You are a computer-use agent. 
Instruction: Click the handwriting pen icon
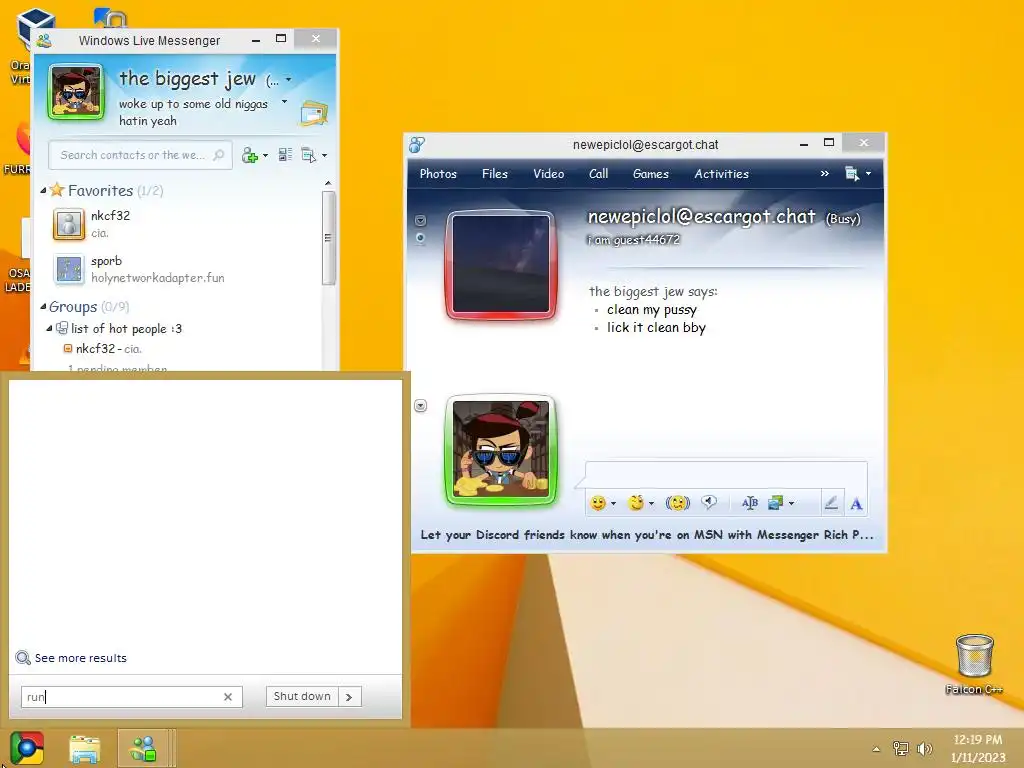(x=831, y=503)
